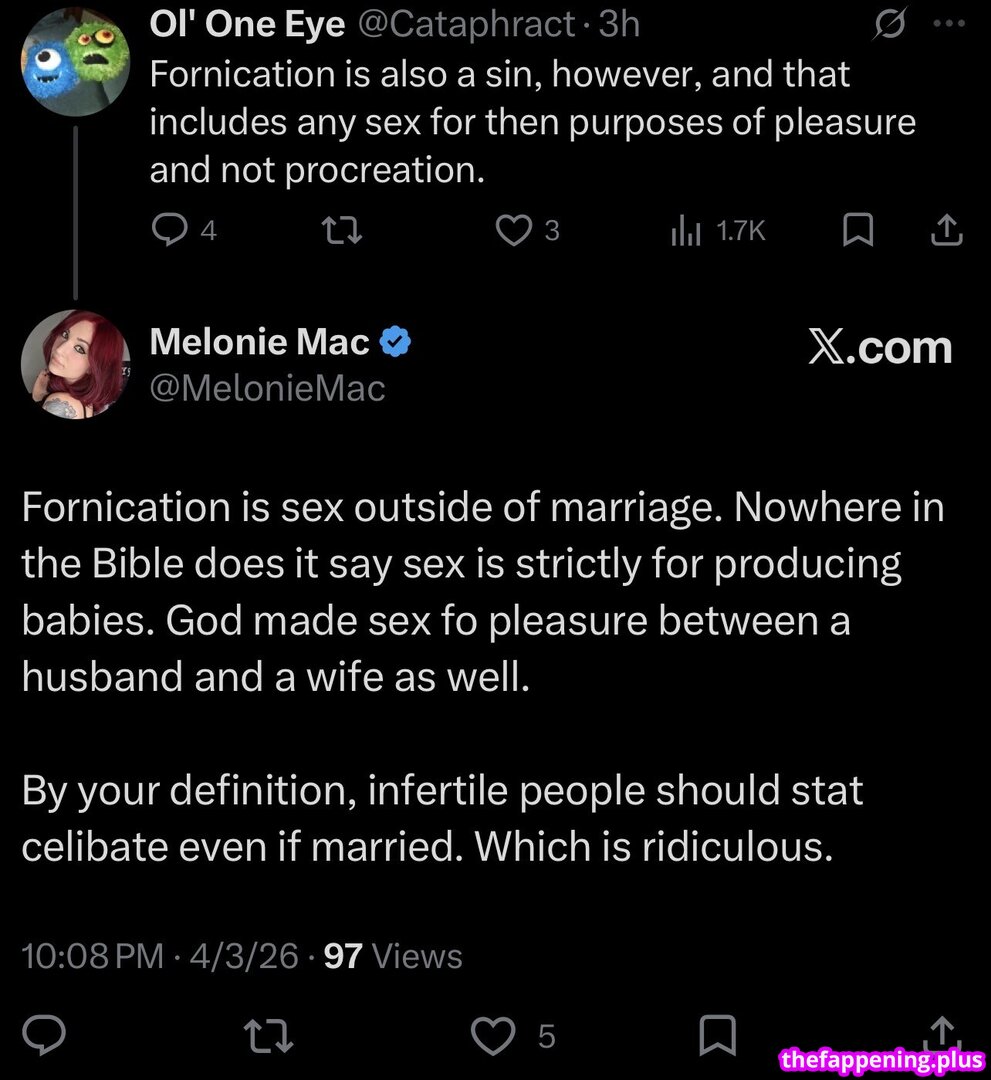The width and height of the screenshot is (991, 1080).
Task: Reply to Melonie Mac's post
Action: coord(44,1036)
